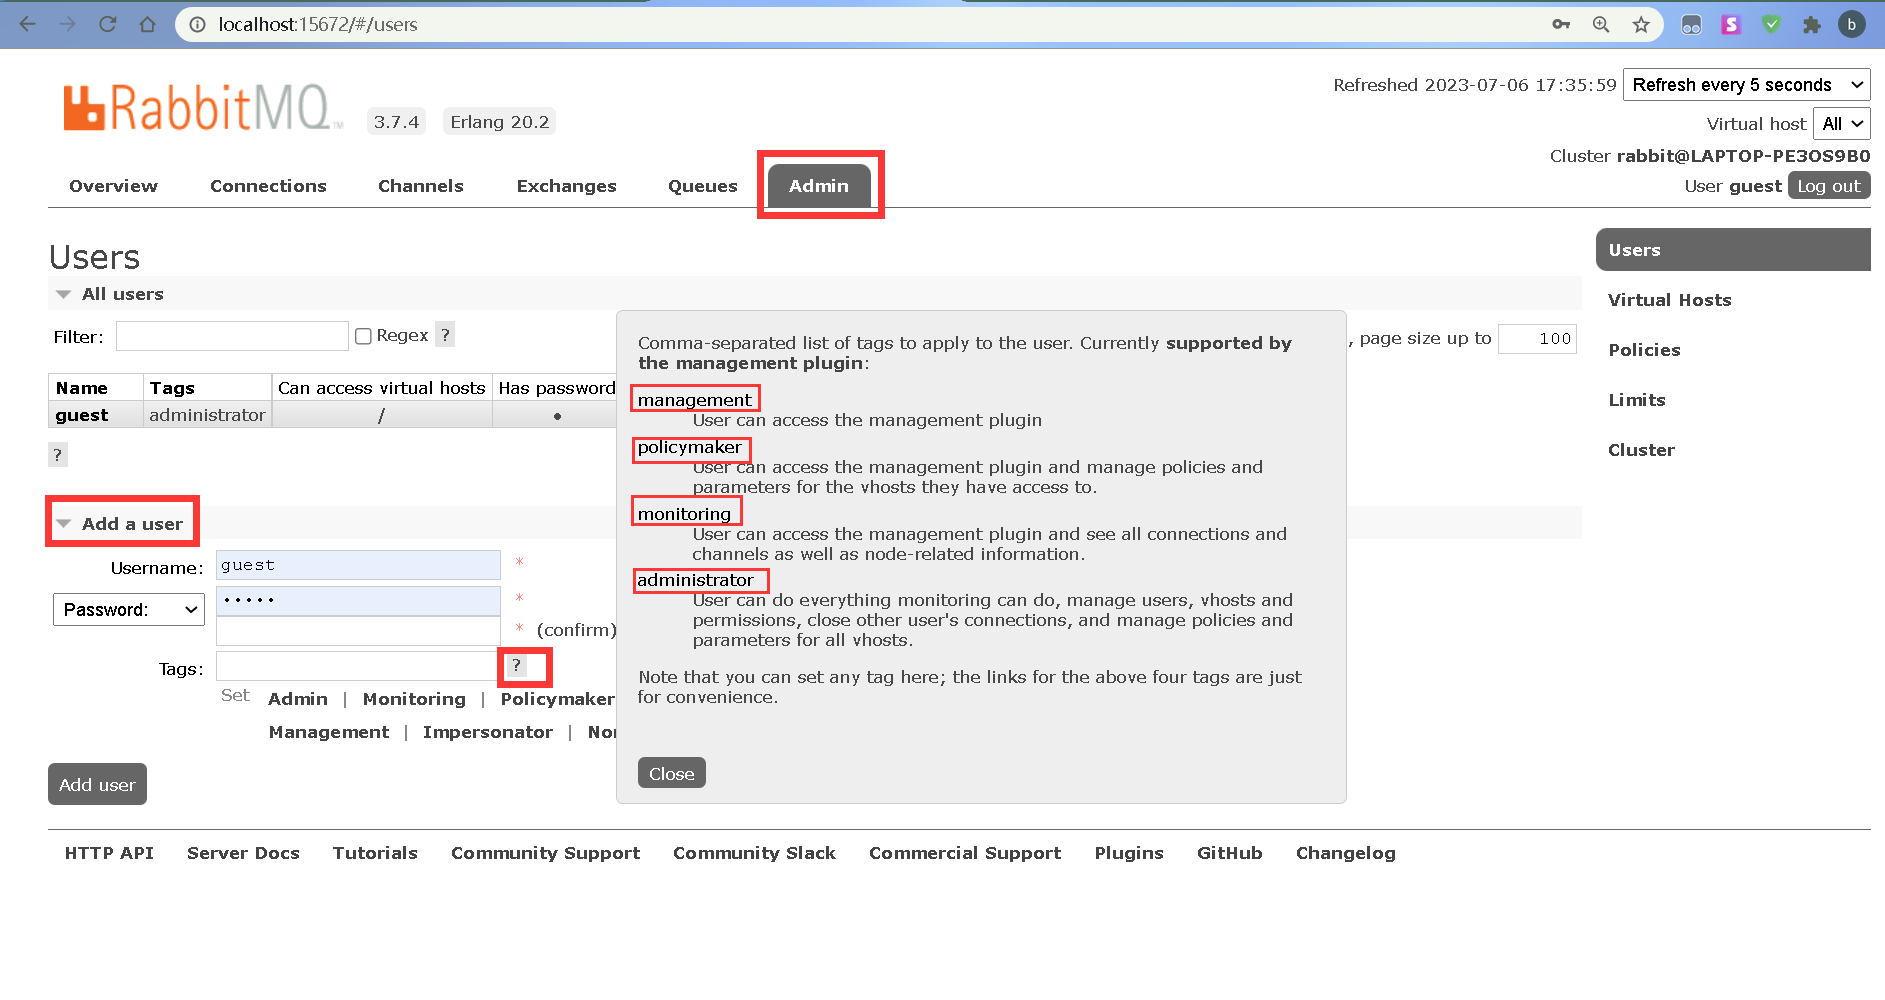Bookmark this page with the star icon
The height and width of the screenshot is (1000, 1885).
pos(1641,24)
